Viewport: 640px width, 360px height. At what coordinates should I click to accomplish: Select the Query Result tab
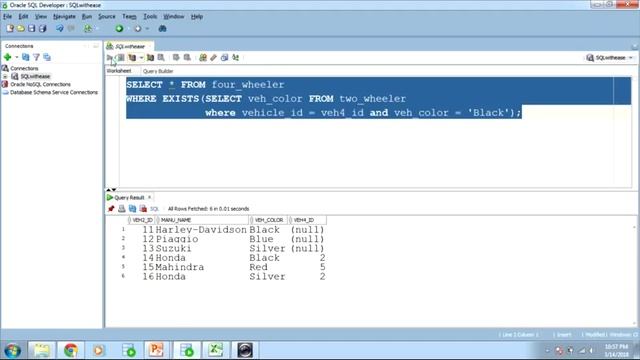point(129,198)
